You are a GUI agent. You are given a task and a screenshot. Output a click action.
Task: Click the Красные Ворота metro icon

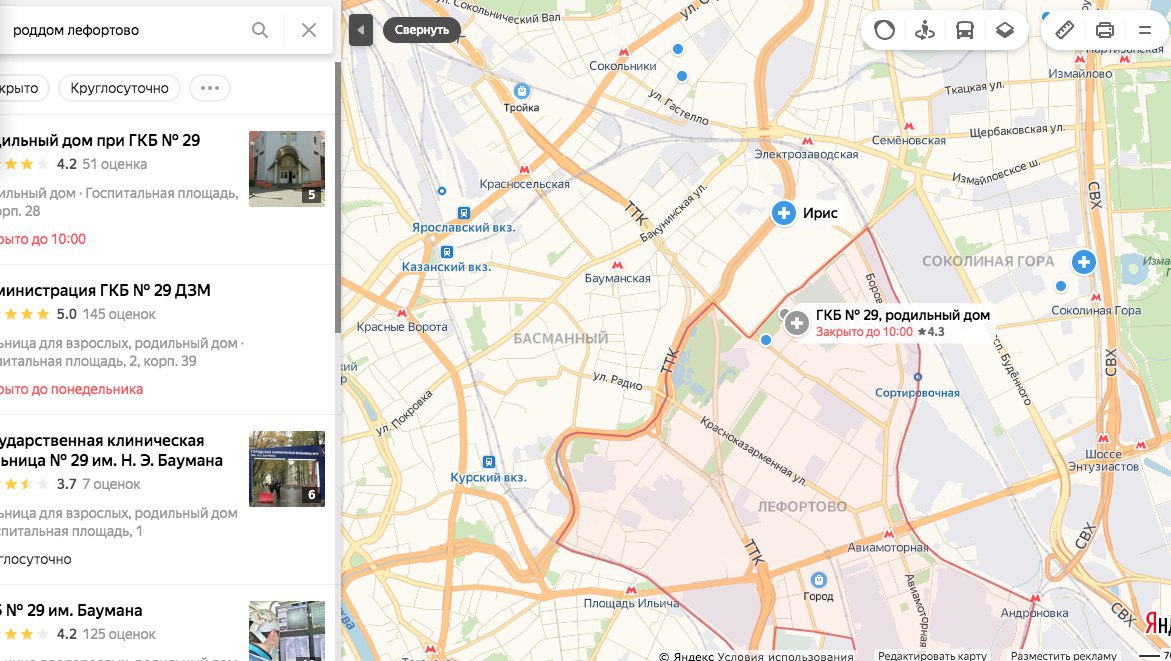point(402,313)
